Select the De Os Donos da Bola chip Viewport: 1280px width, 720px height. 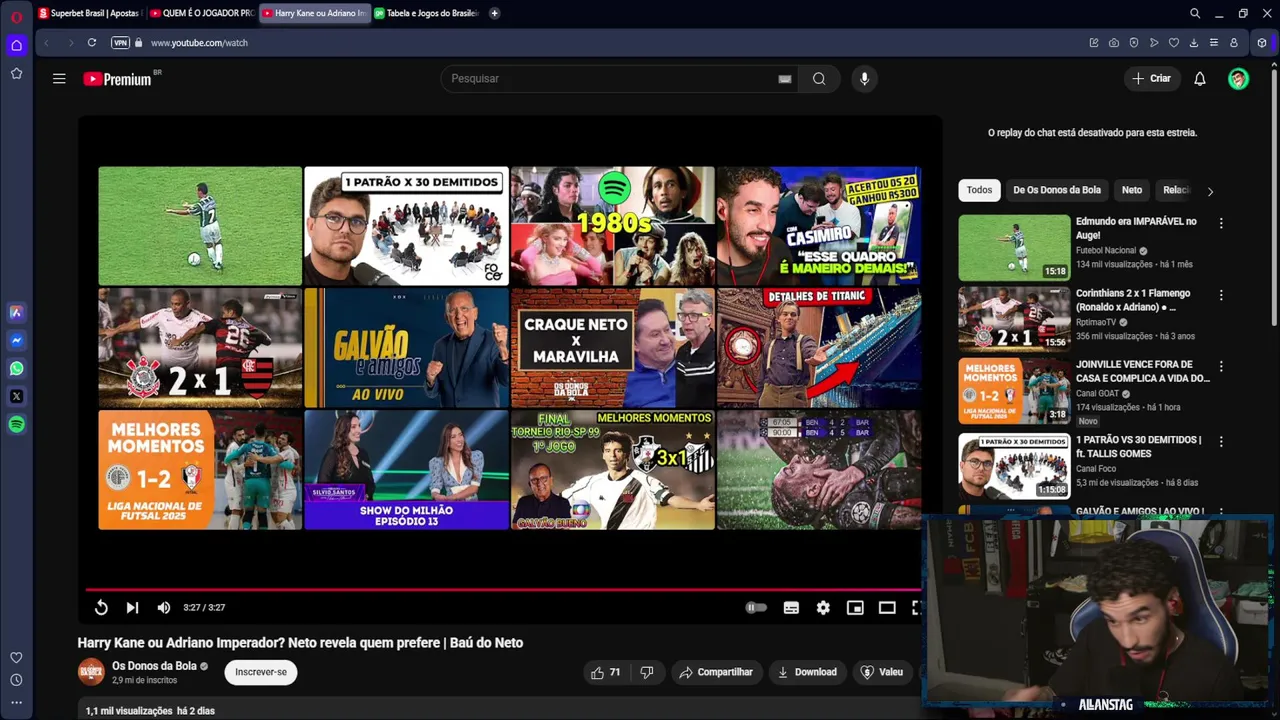(x=1057, y=190)
